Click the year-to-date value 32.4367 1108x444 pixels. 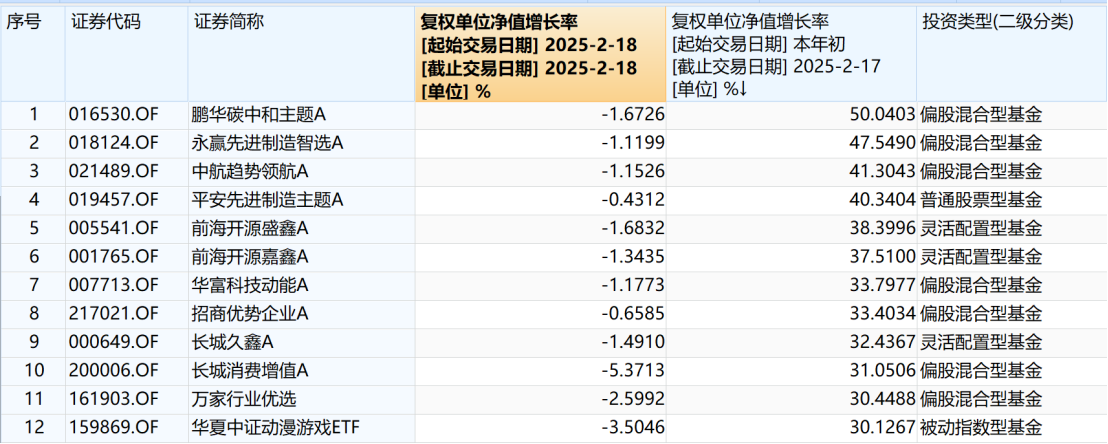click(x=885, y=342)
